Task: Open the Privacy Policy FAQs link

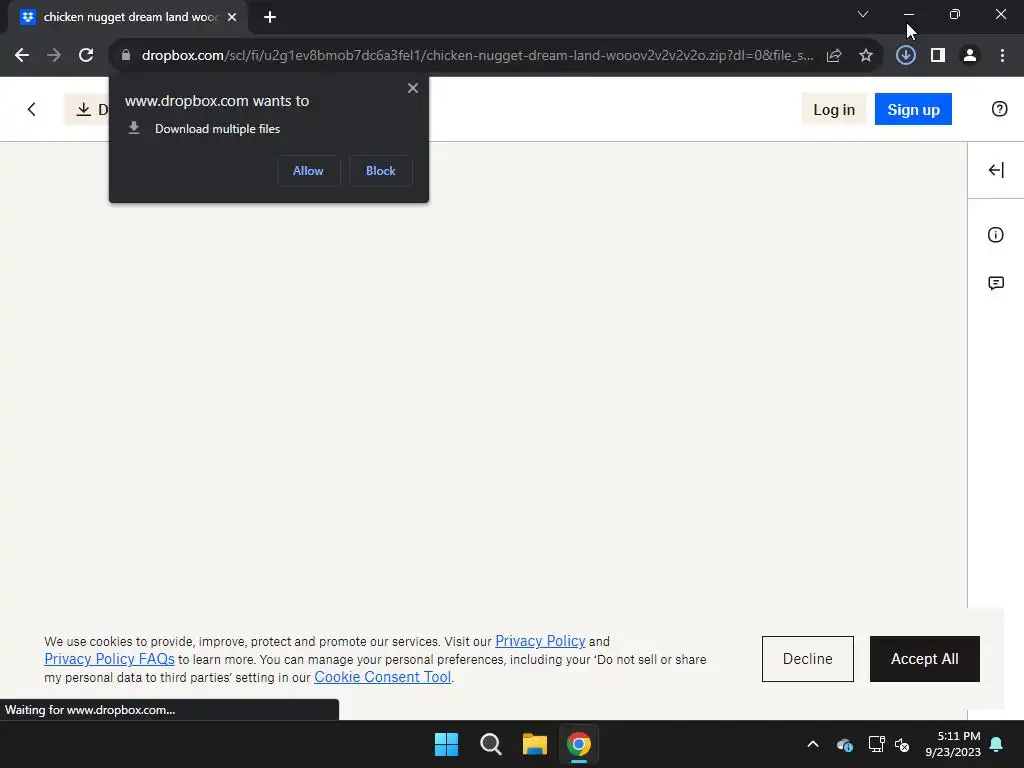Action: pos(109,659)
